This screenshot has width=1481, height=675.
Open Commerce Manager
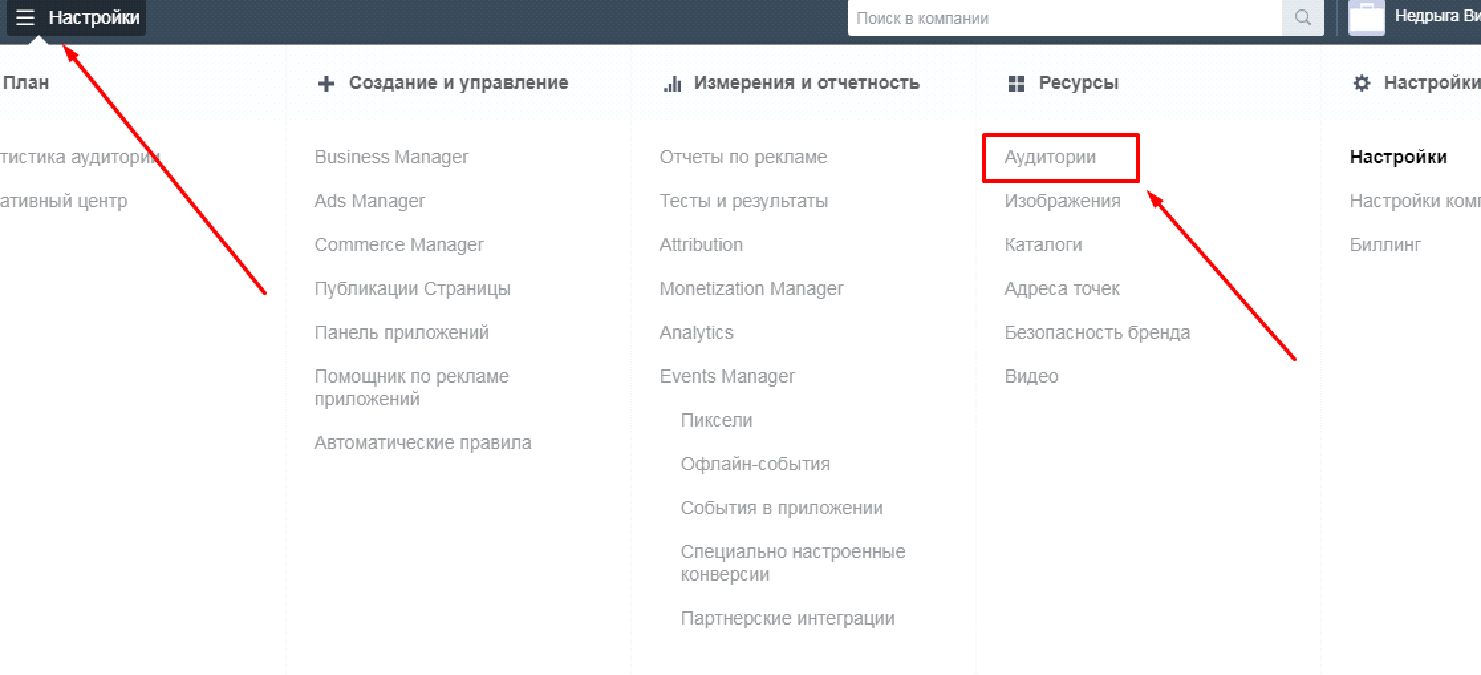click(399, 245)
